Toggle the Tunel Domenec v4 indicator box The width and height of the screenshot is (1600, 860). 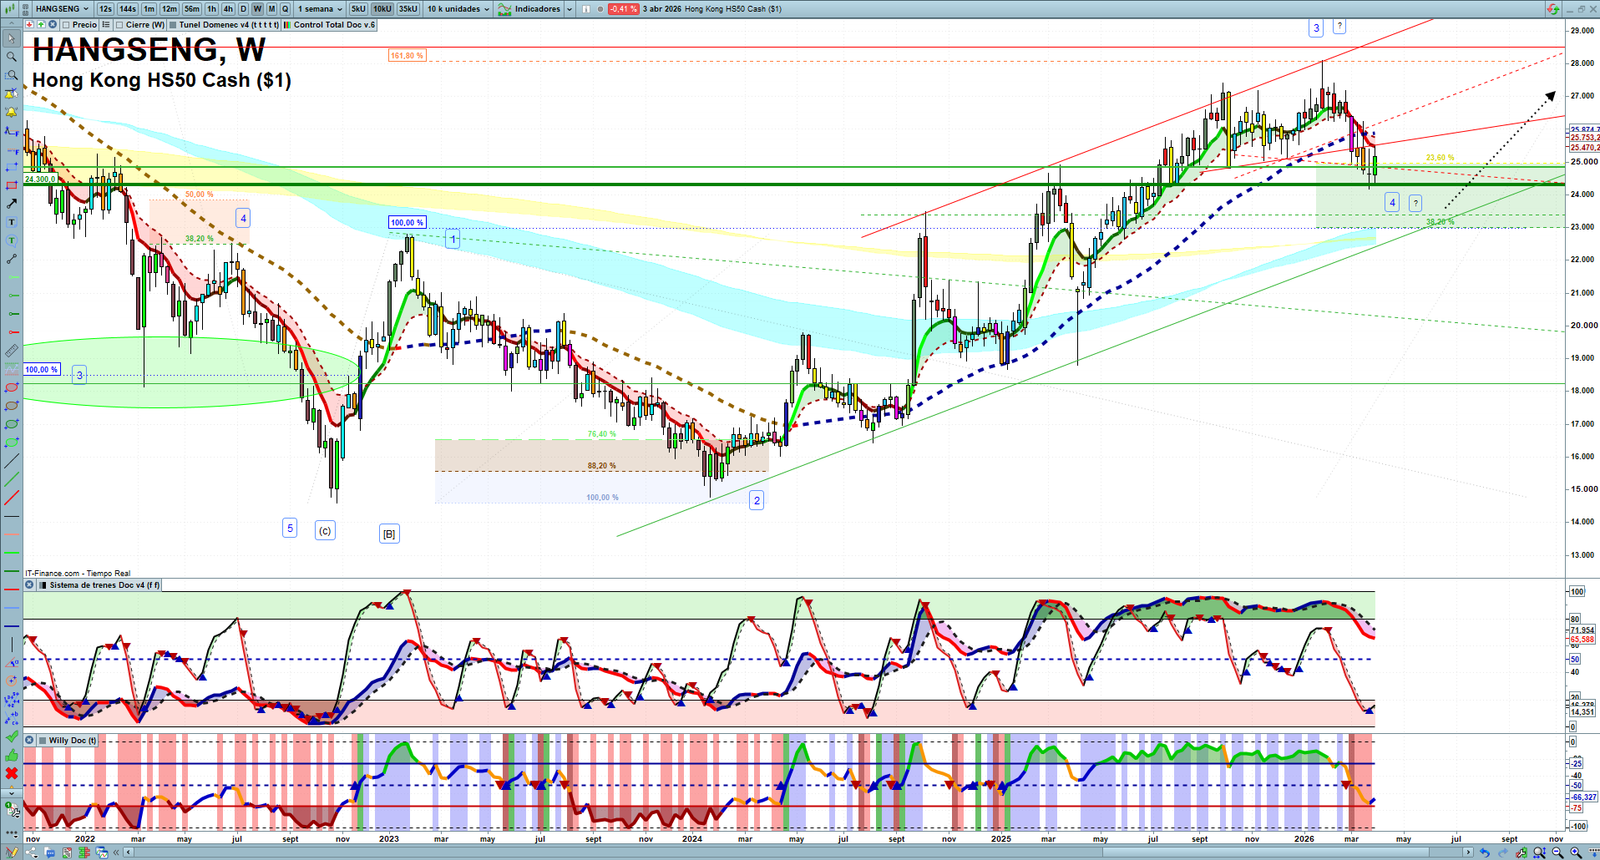173,25
